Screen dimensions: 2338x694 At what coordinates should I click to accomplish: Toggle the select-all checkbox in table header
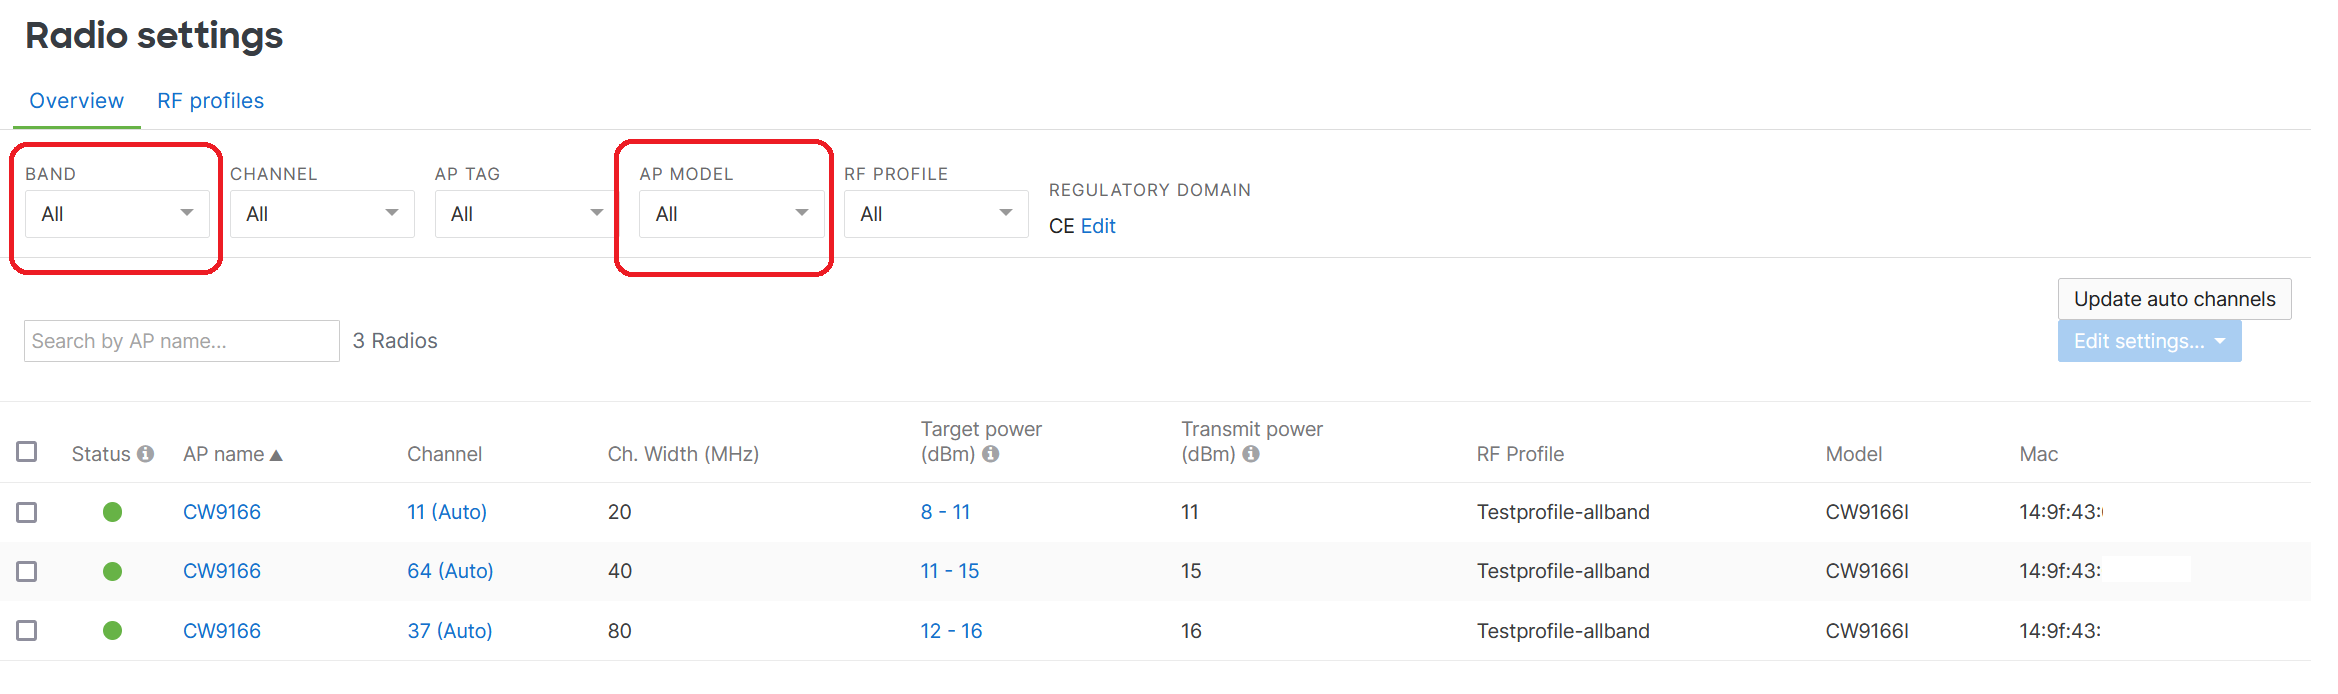(x=26, y=451)
